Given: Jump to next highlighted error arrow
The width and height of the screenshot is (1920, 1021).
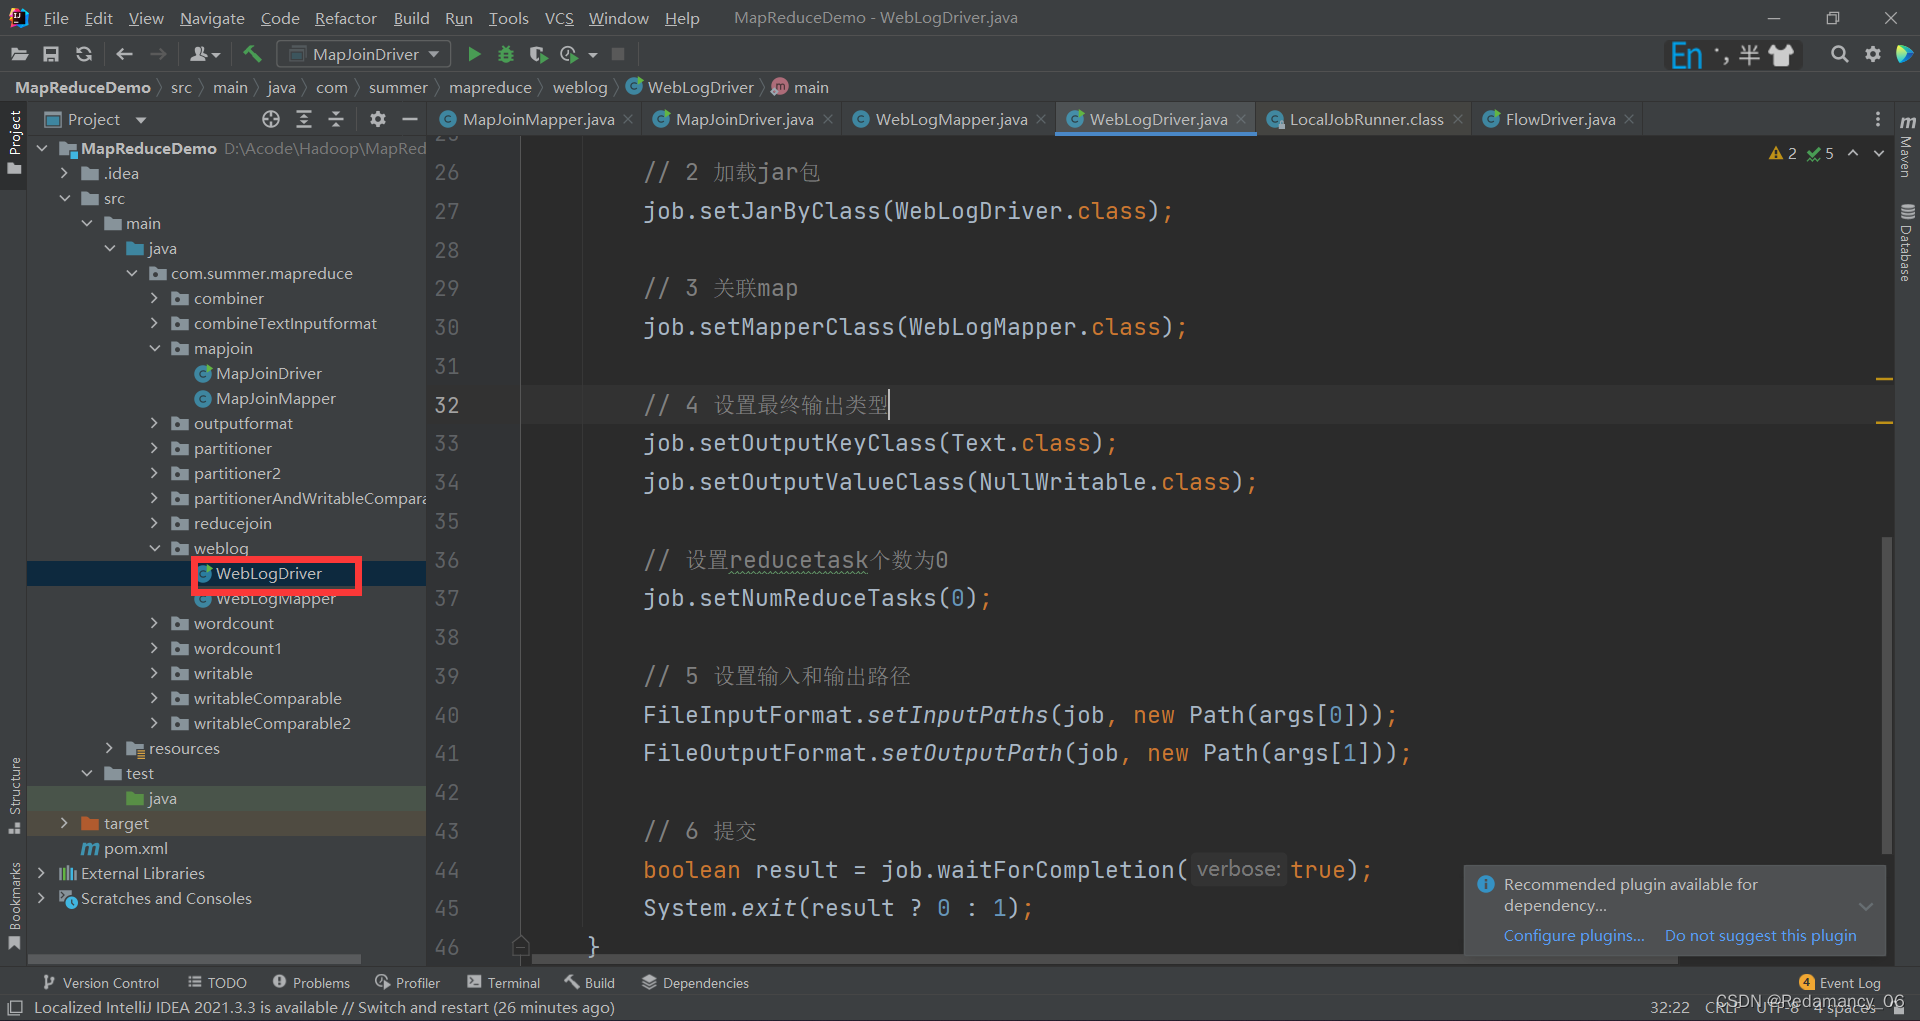Looking at the screenshot, I should [1879, 153].
